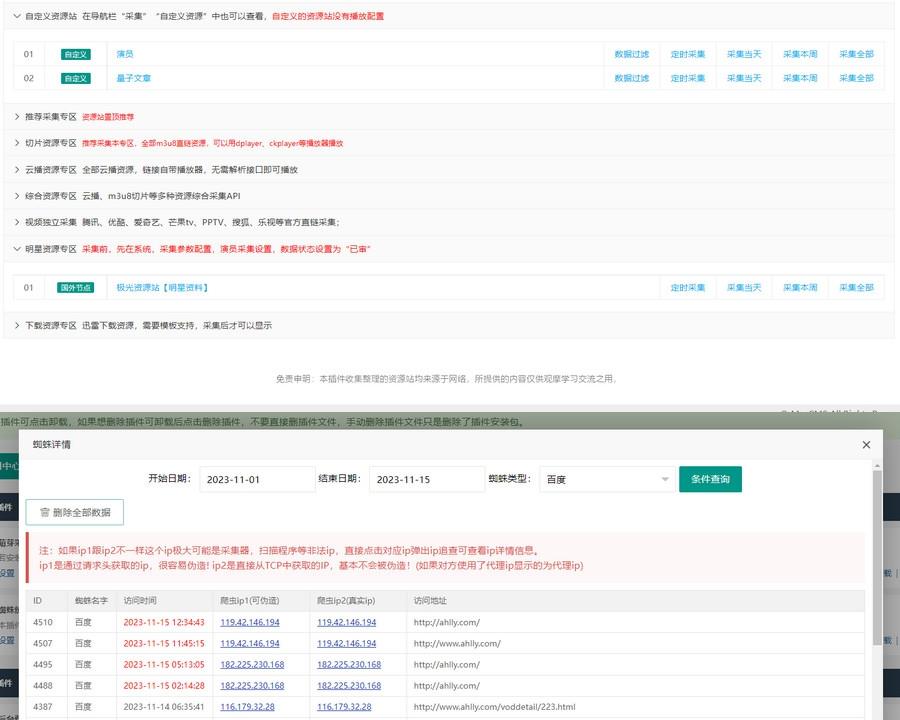Click 数据过滤 for 量子文章 row
Viewport: 900px width, 720px height.
click(x=631, y=78)
